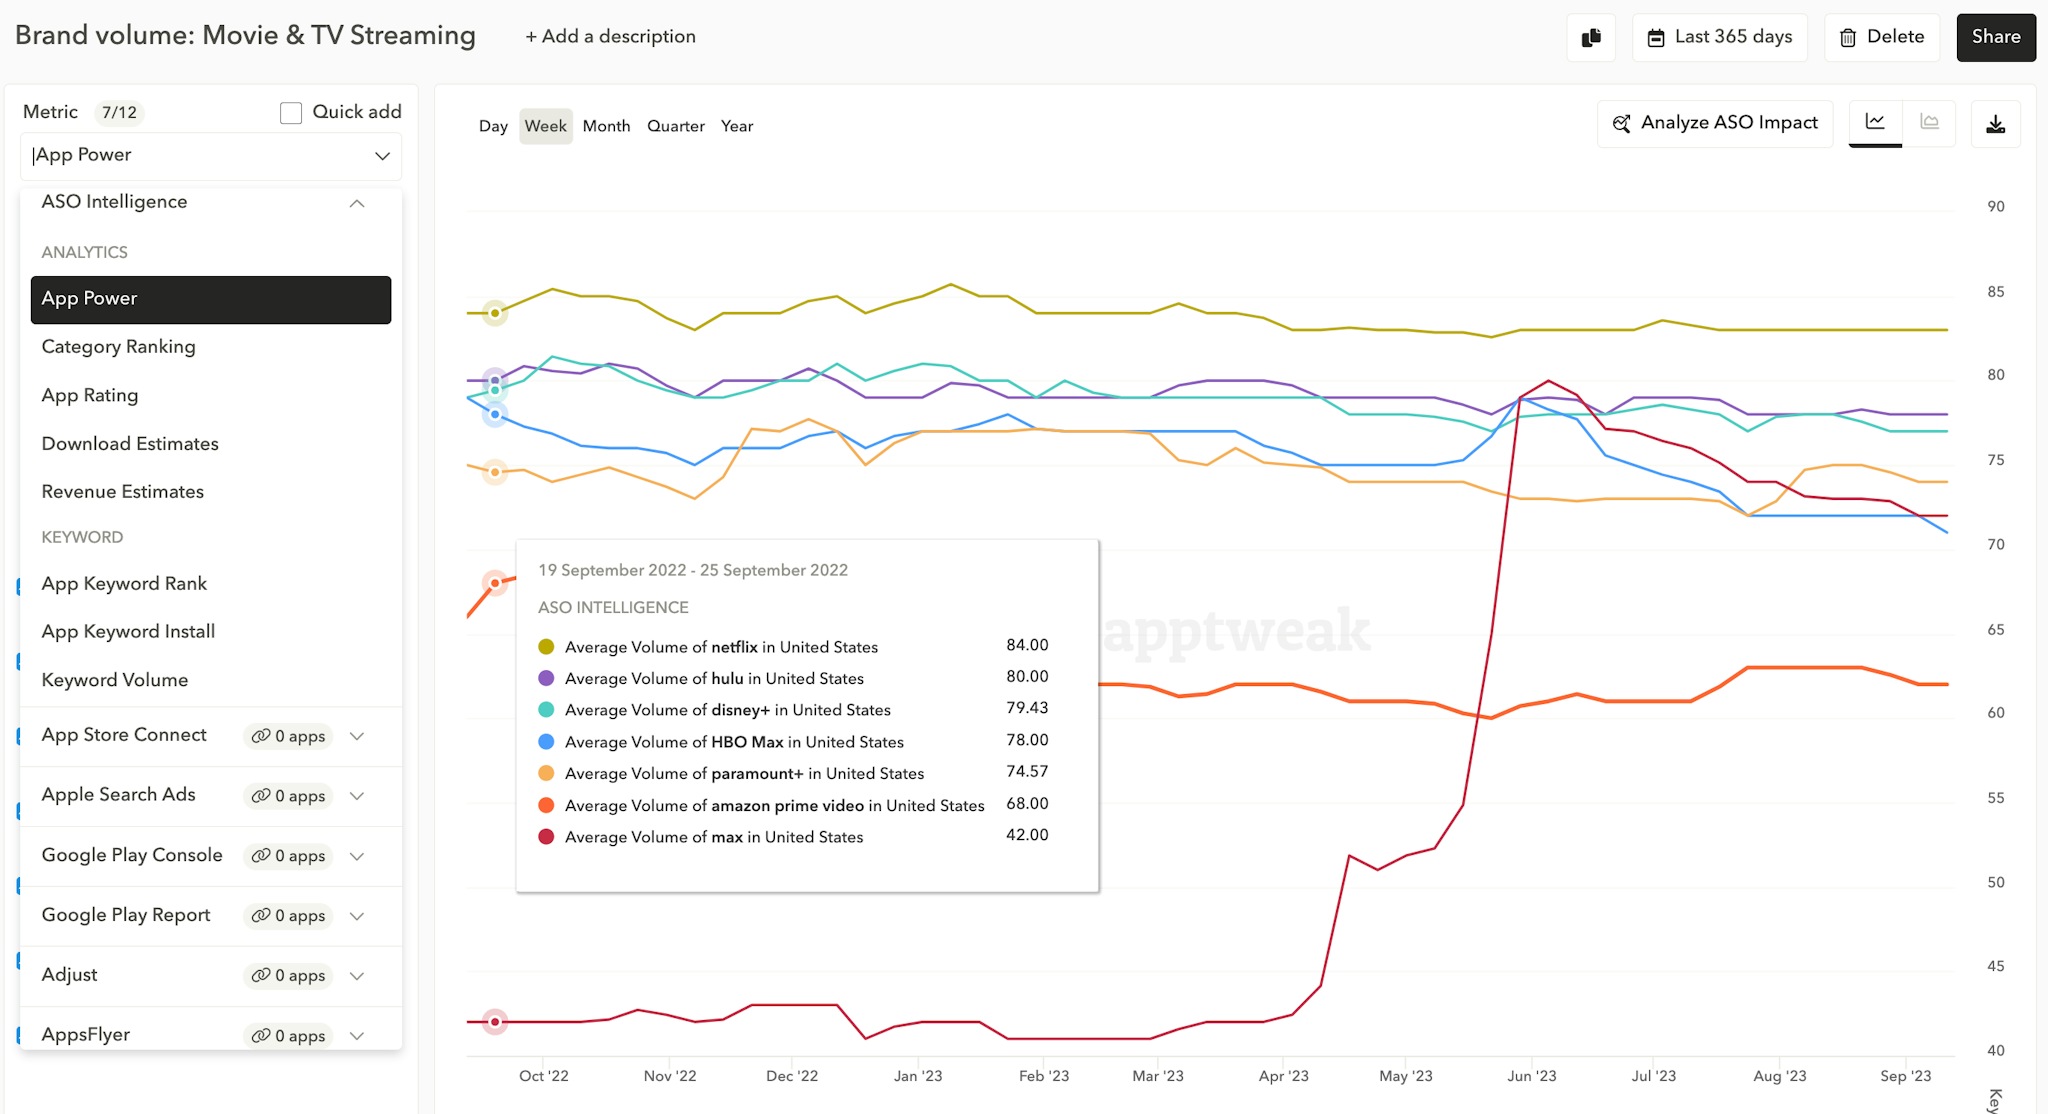Select the Keyword Volume metric
Viewport: 2048px width, 1114px height.
tap(115, 680)
